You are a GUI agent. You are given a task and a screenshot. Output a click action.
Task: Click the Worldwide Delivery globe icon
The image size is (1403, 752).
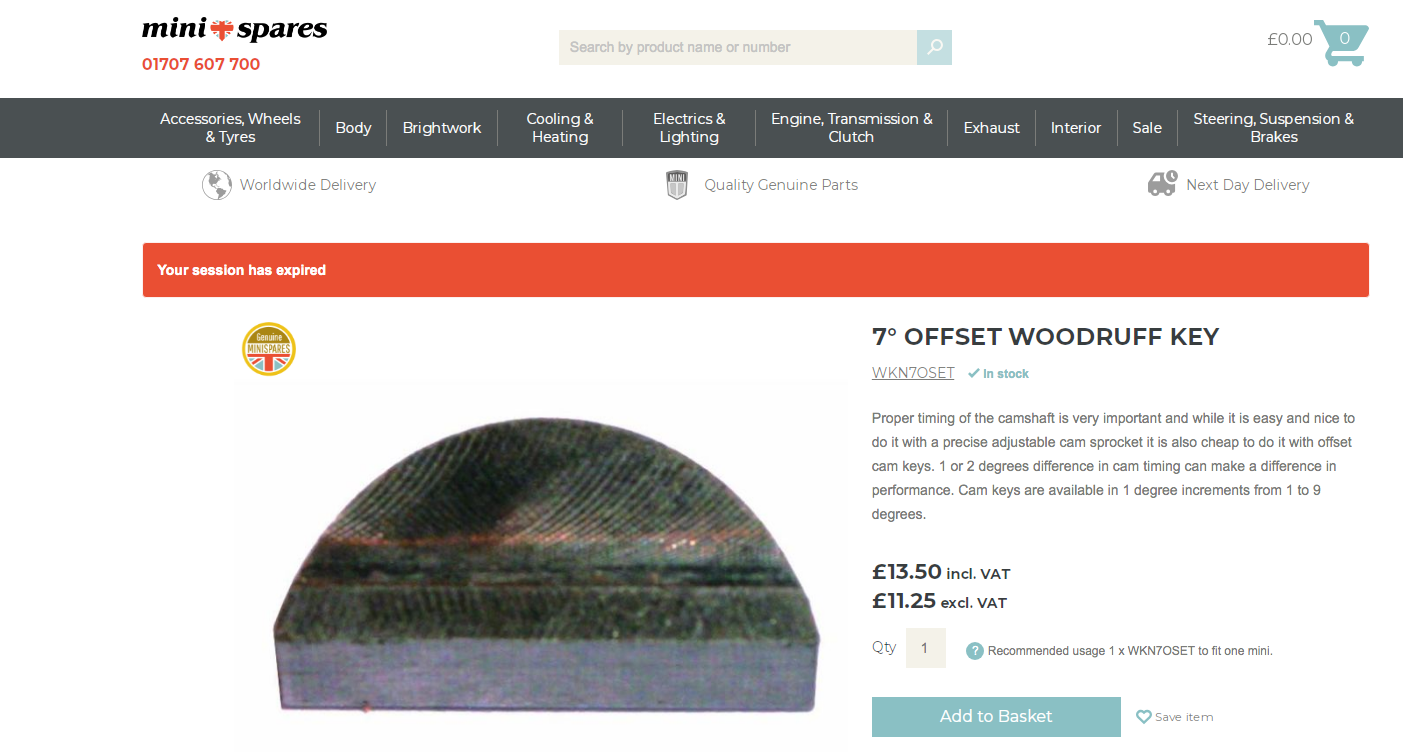click(x=217, y=185)
